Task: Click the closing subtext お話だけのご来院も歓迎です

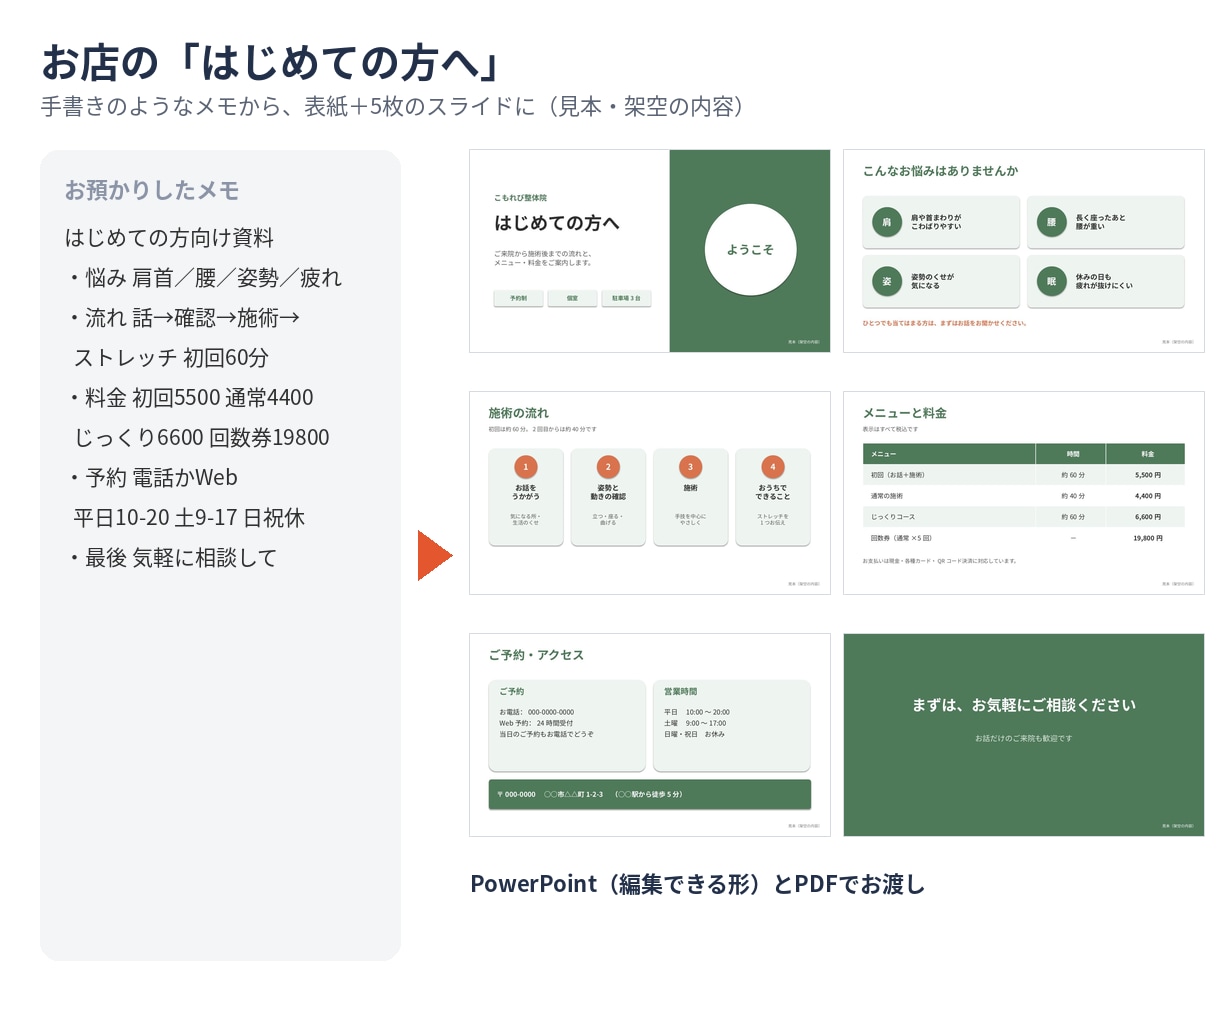Action: point(1024,738)
